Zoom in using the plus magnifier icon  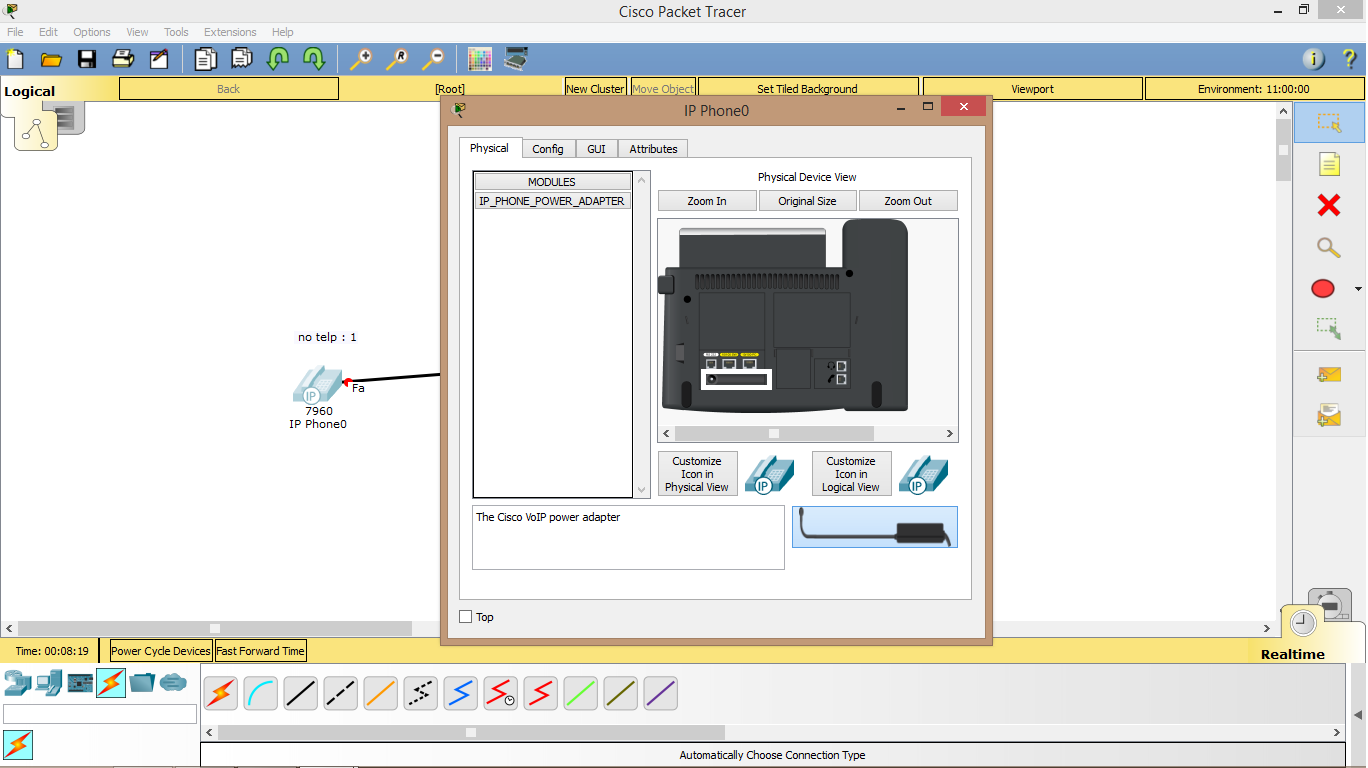360,59
